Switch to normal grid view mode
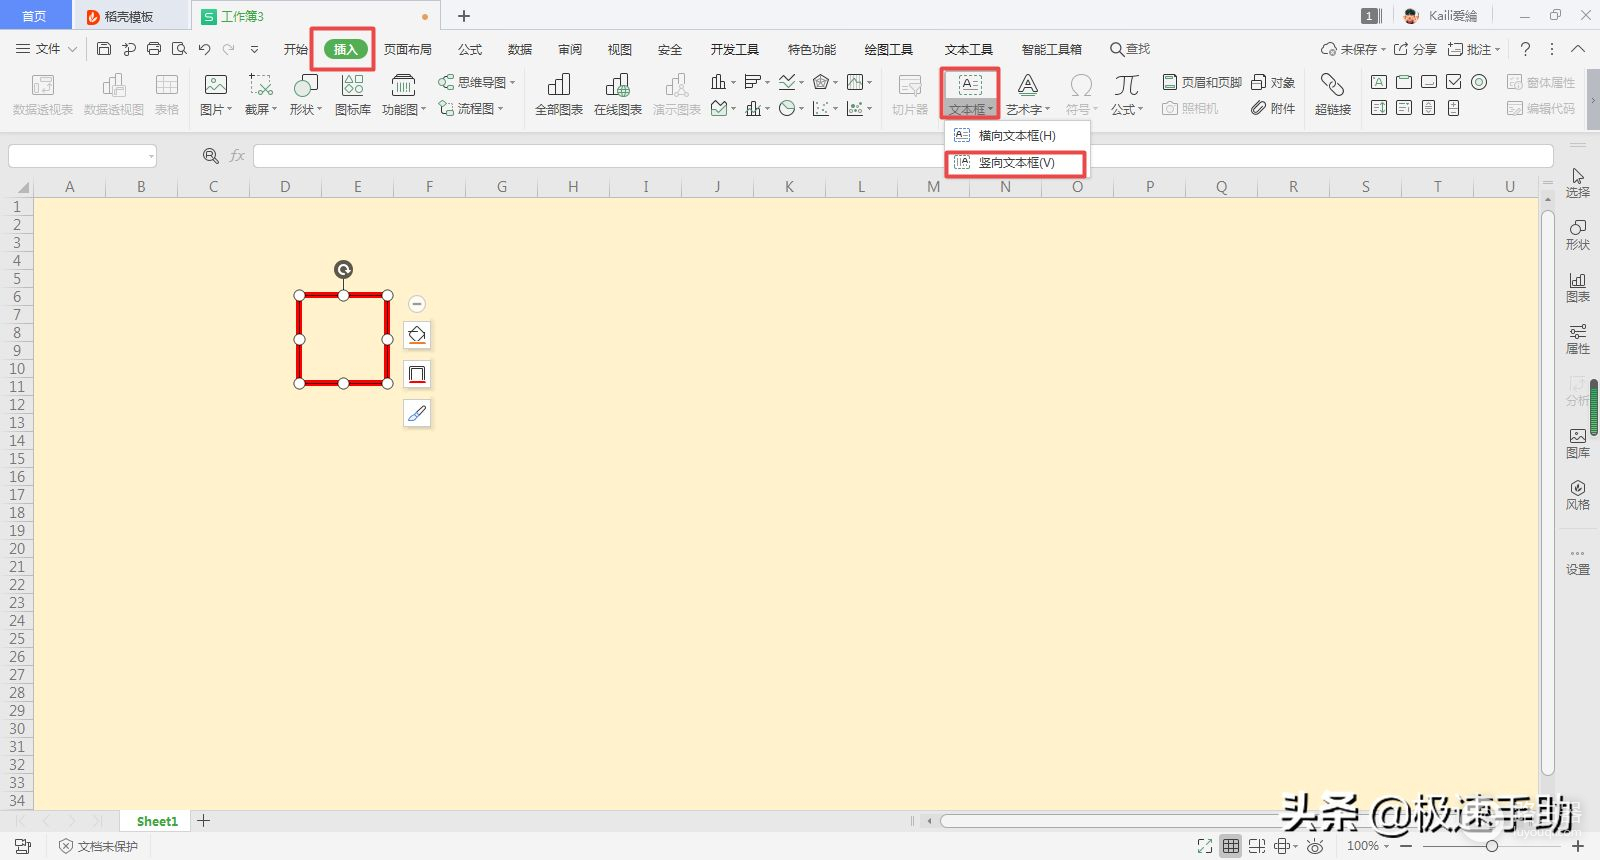The width and height of the screenshot is (1600, 860). pos(1231,846)
